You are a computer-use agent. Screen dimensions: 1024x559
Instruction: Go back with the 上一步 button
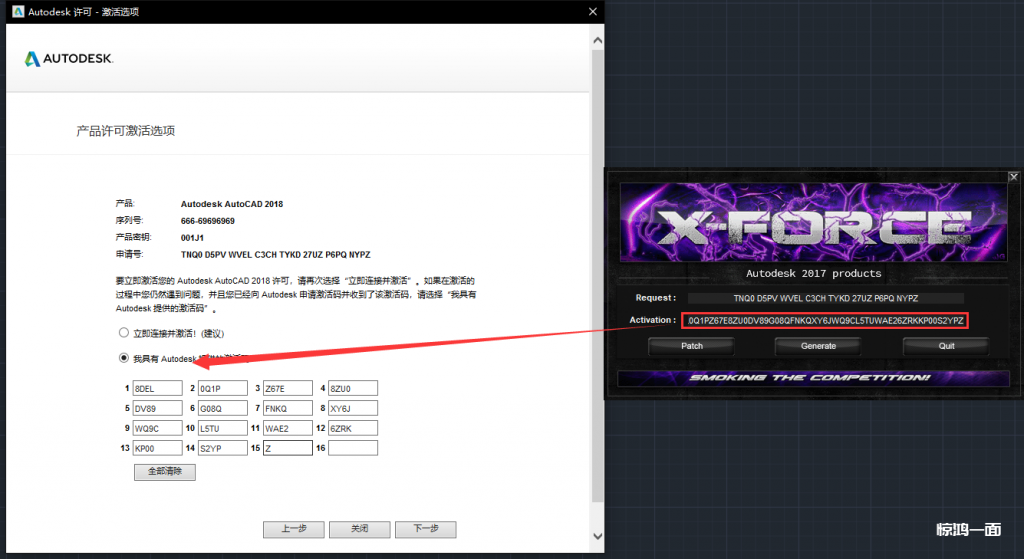293,529
